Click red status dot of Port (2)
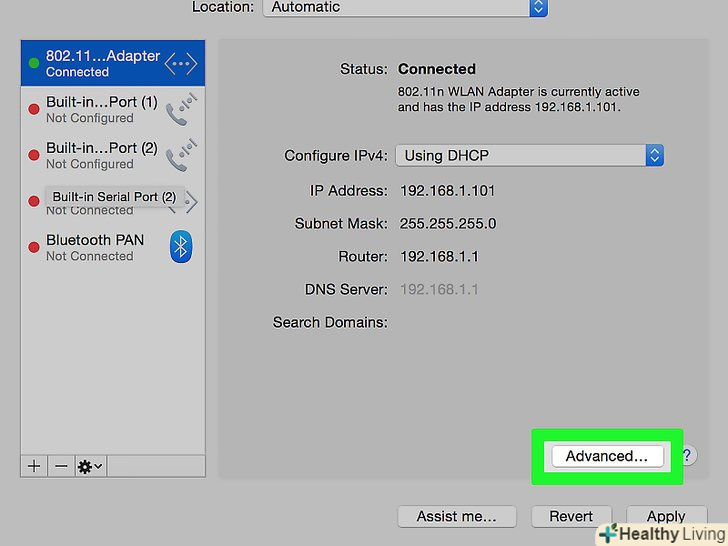Image resolution: width=728 pixels, height=546 pixels. 33,155
